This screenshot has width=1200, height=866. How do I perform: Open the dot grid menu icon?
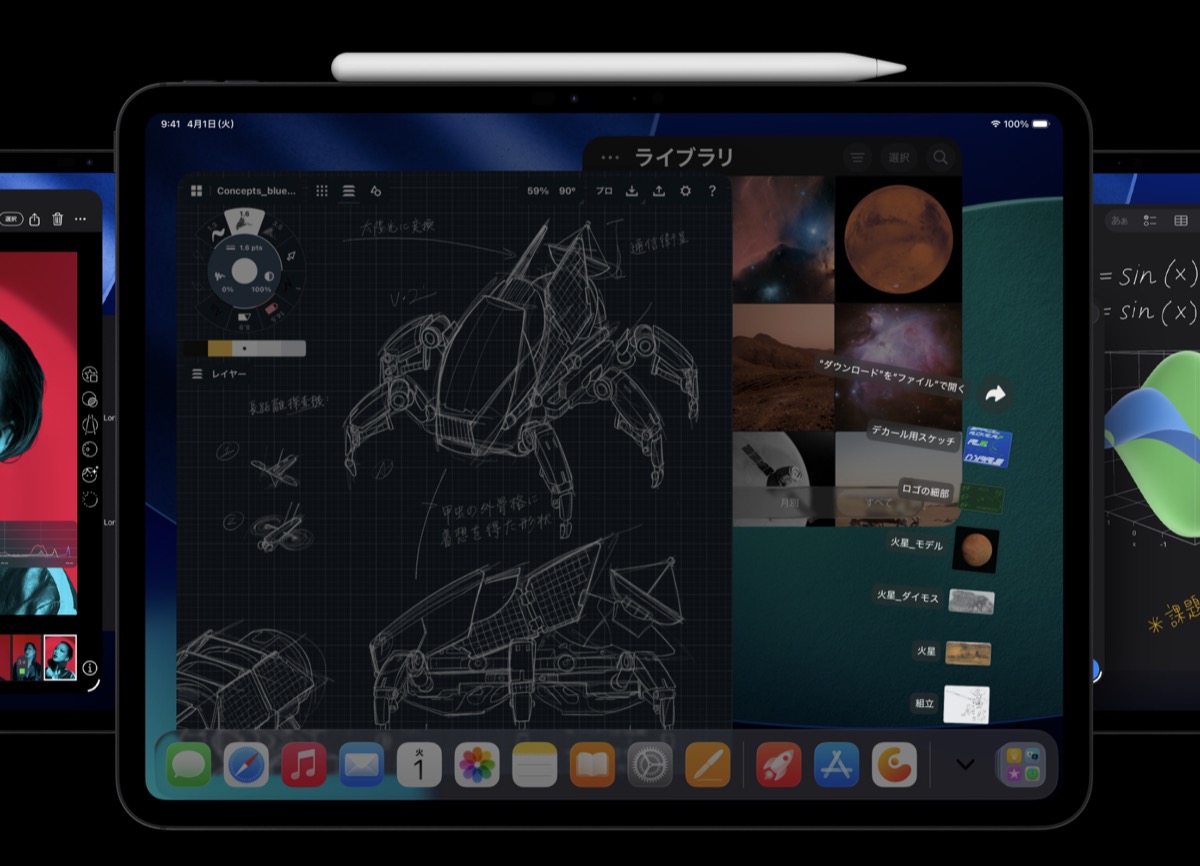[x=322, y=191]
